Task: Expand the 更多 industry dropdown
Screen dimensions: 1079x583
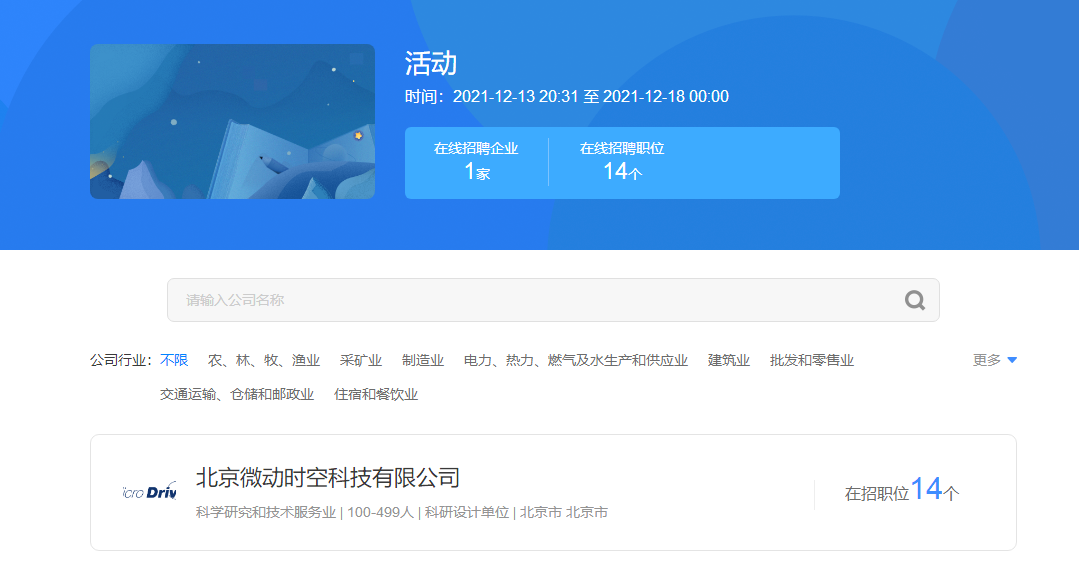Action: [994, 360]
